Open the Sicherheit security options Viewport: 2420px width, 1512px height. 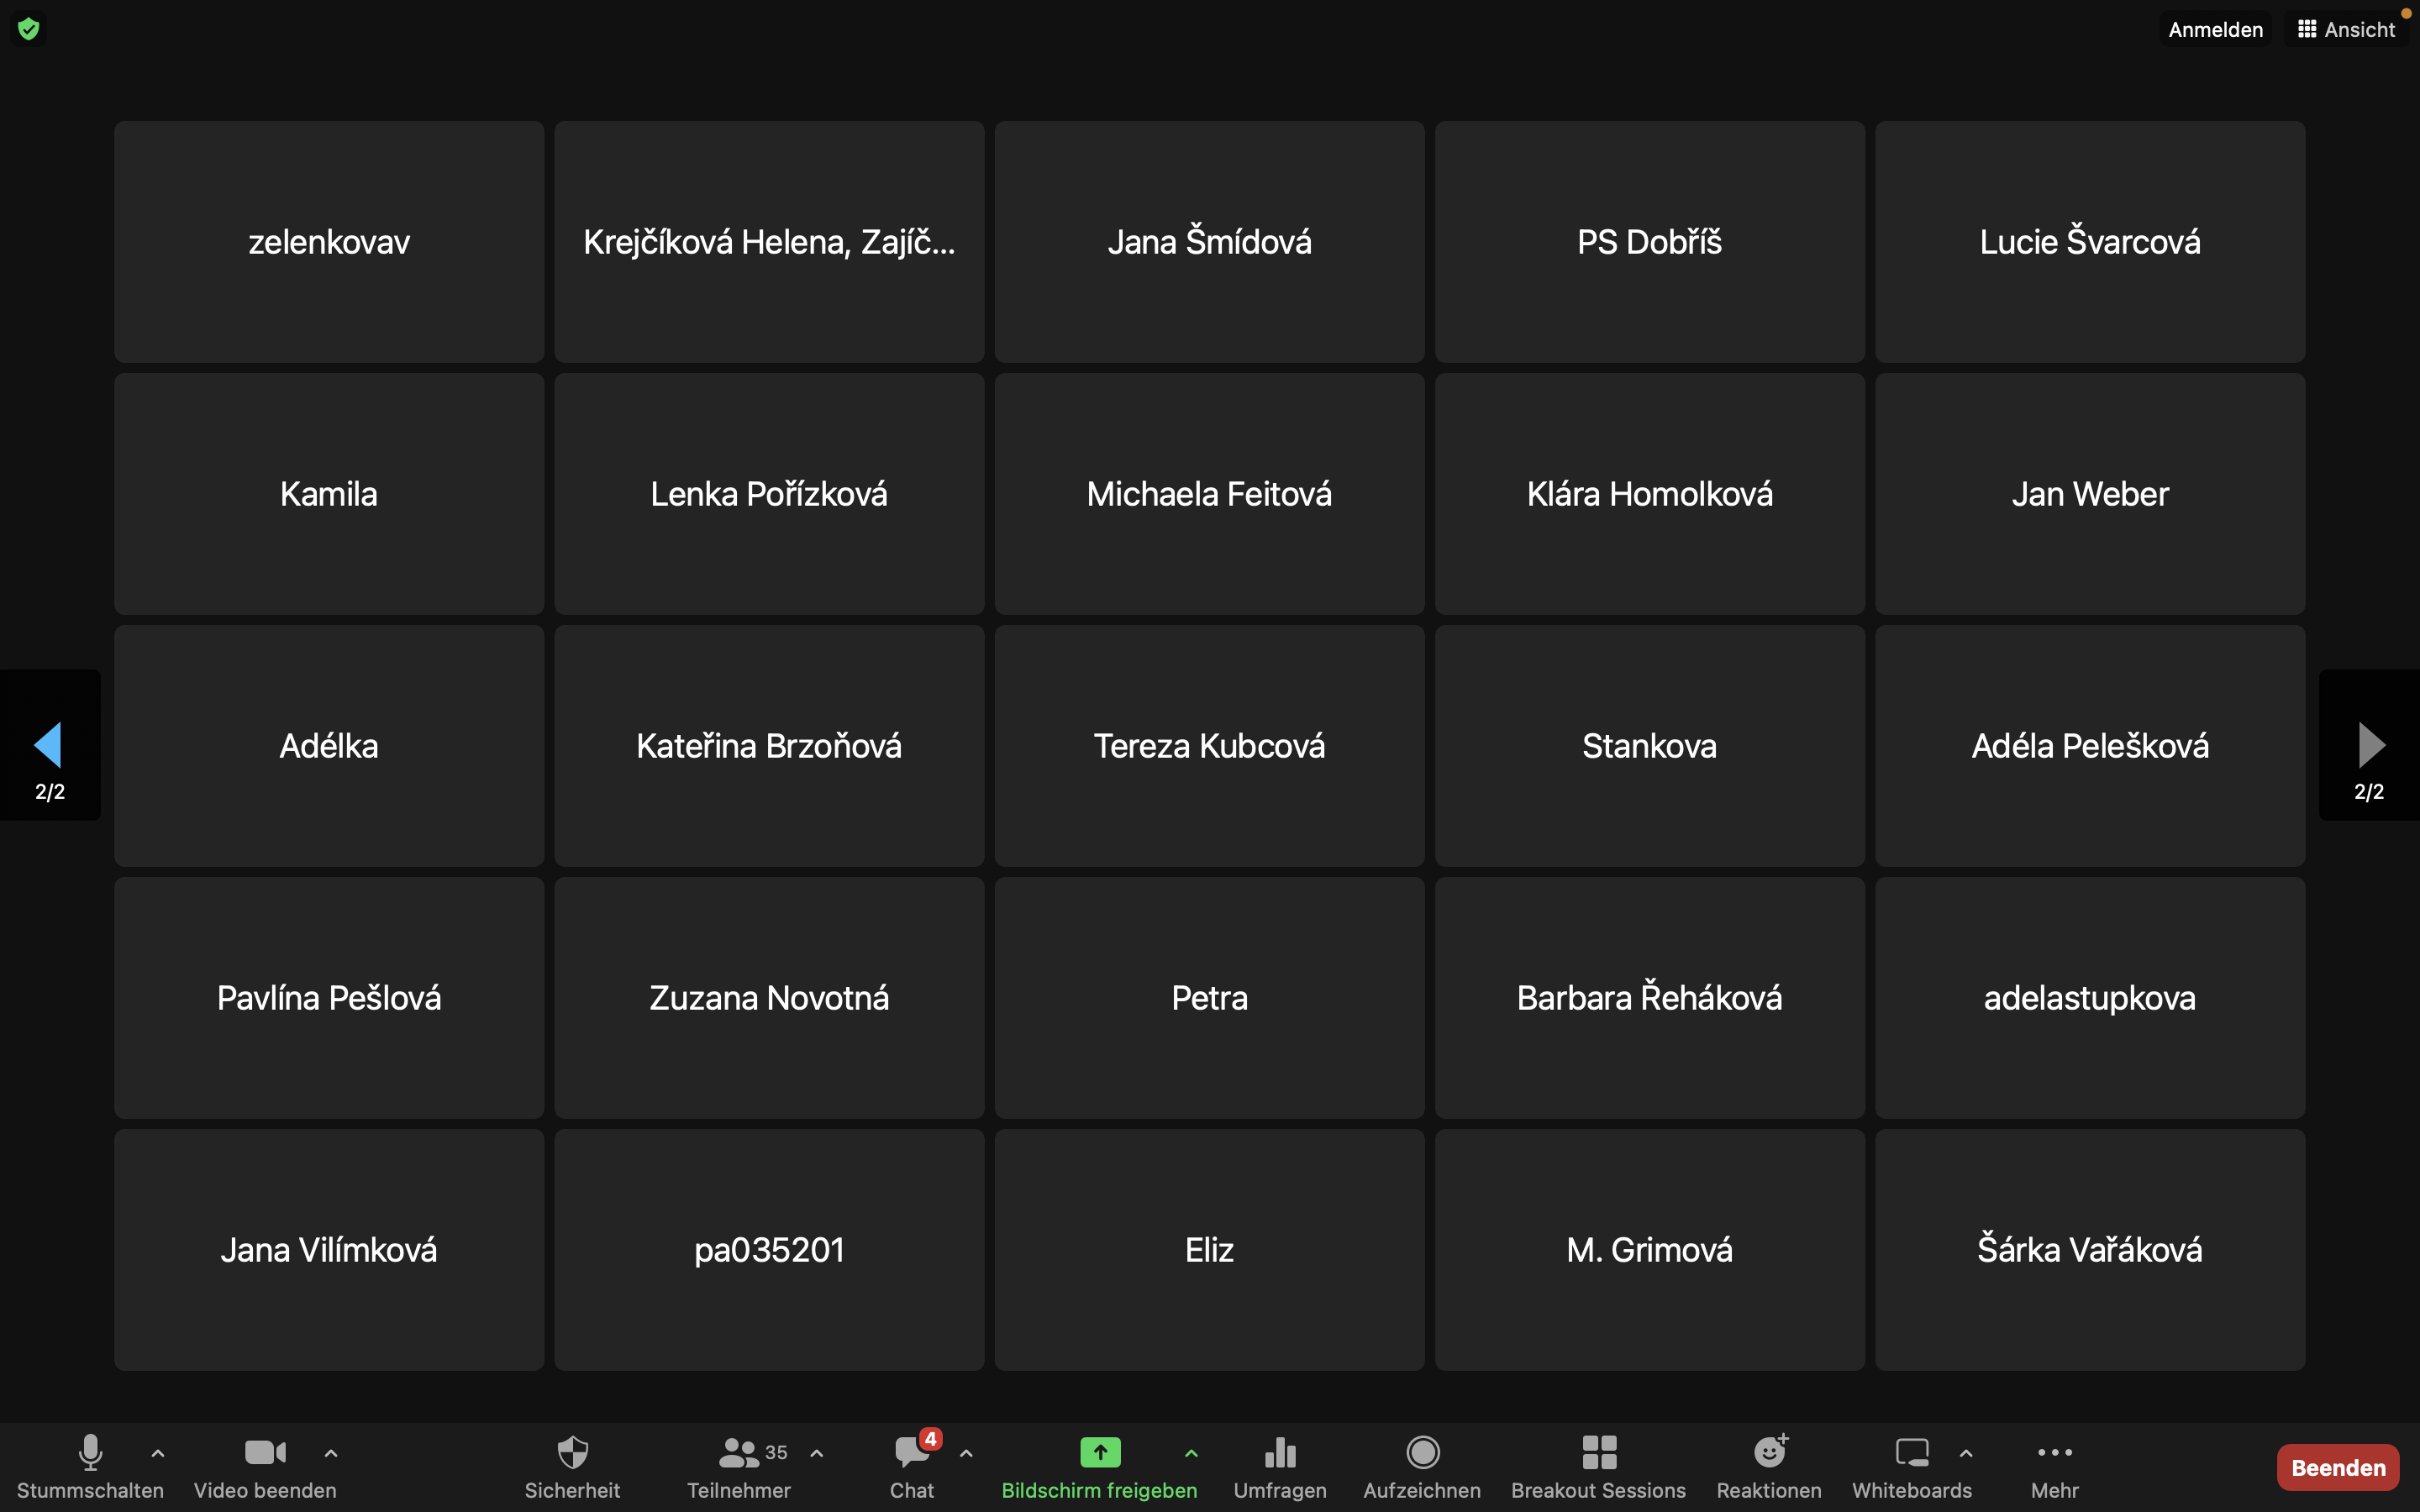click(x=572, y=1465)
